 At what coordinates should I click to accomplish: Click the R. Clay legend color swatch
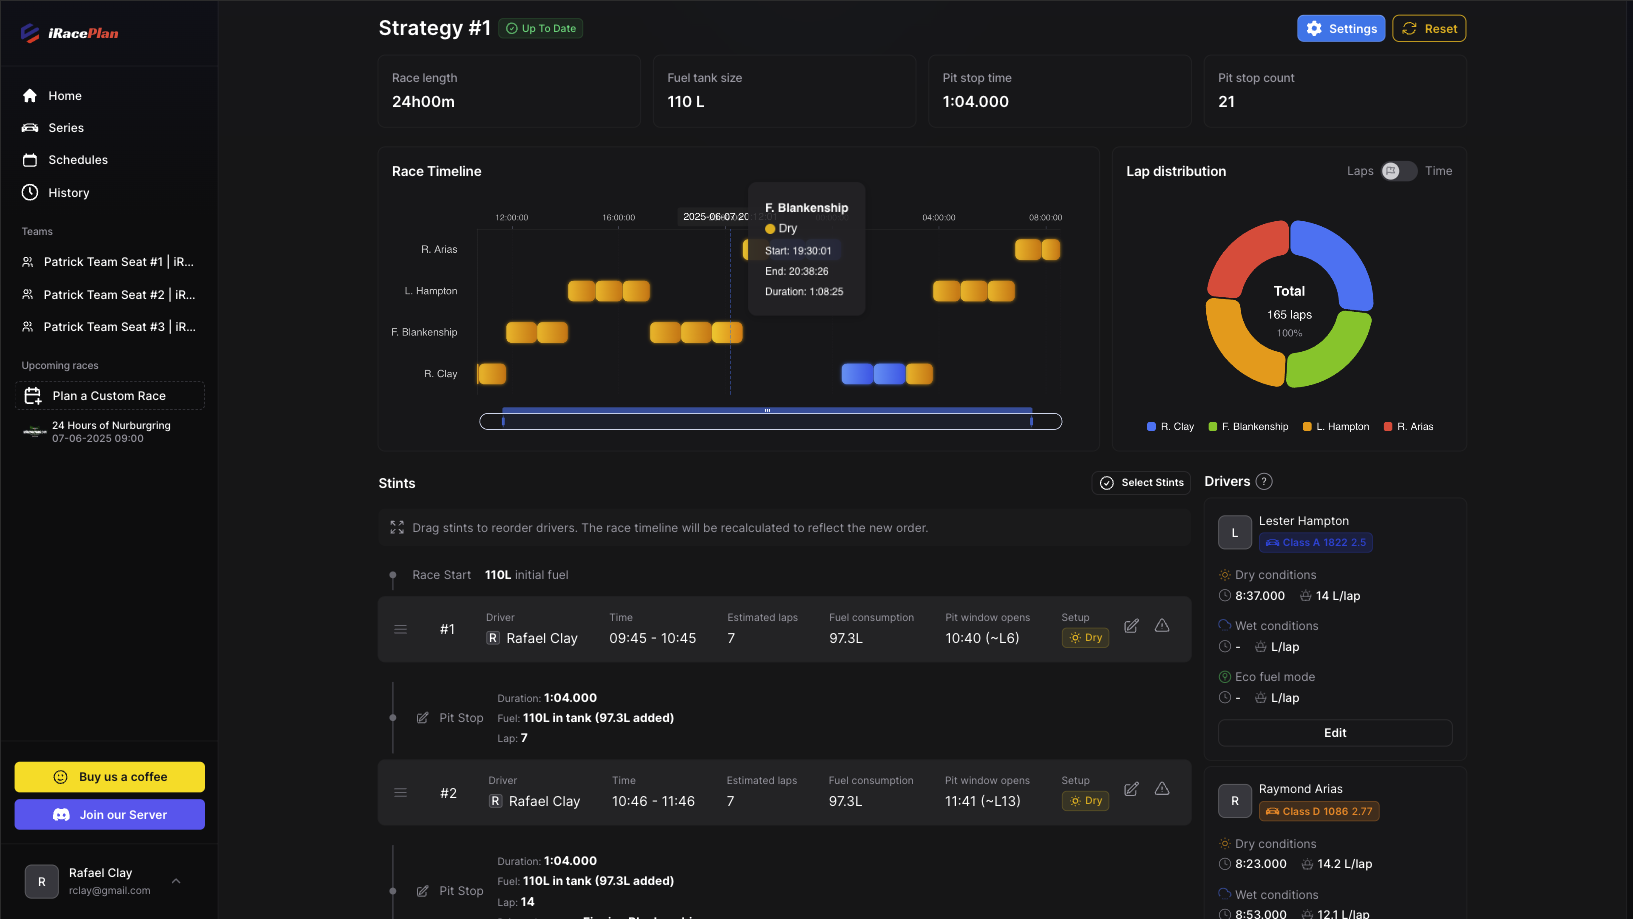1152,426
